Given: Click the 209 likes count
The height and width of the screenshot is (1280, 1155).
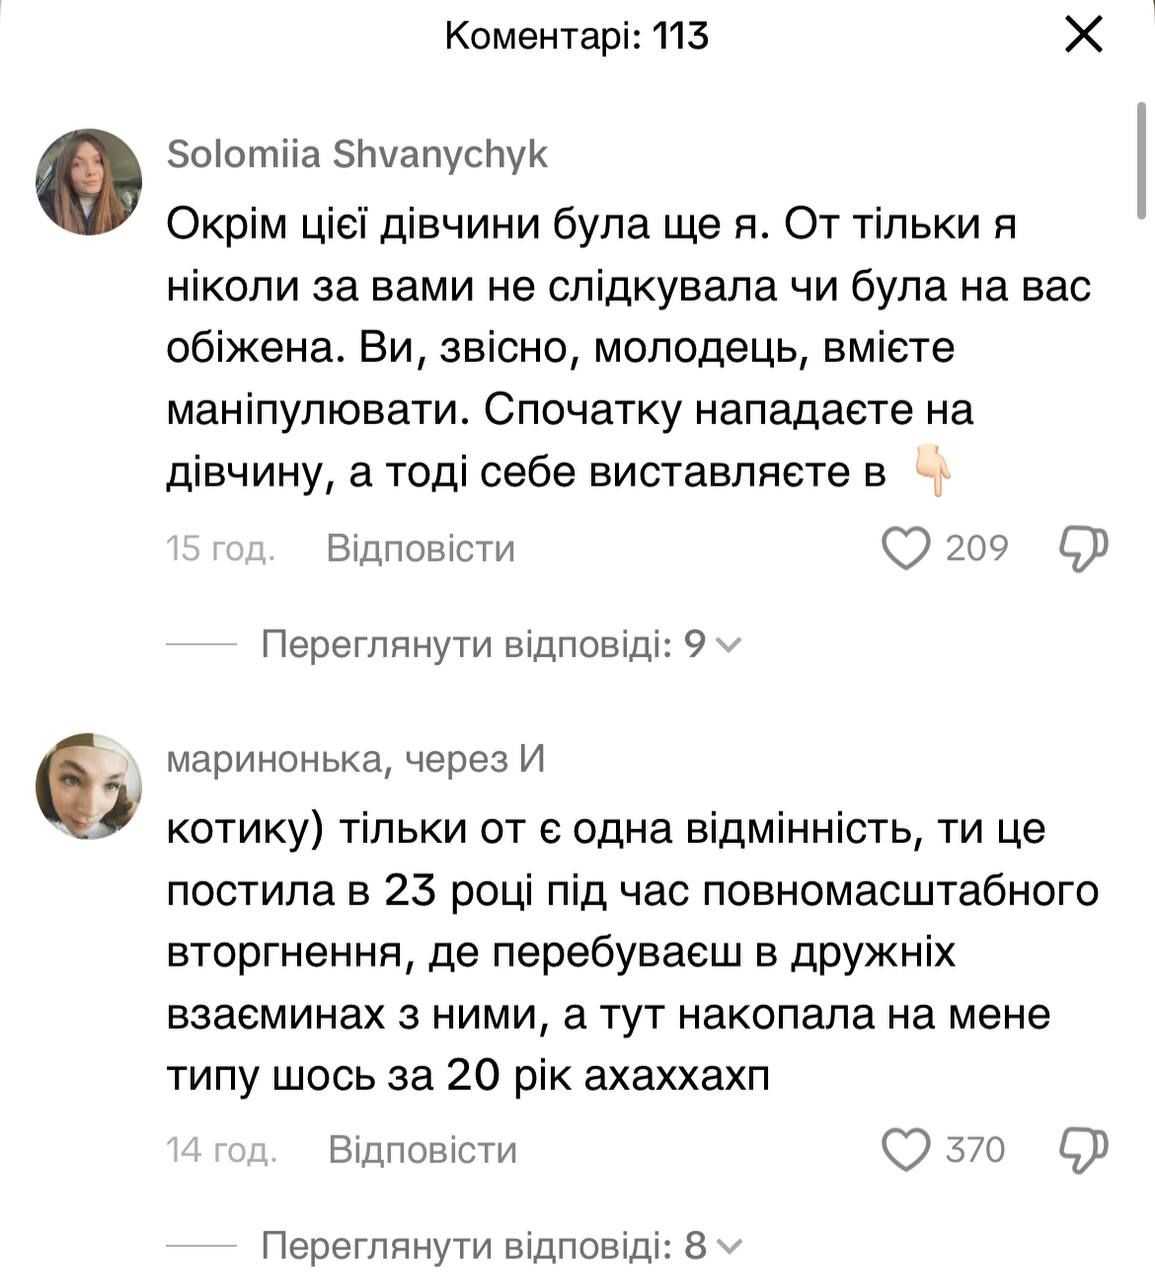Looking at the screenshot, I should [x=976, y=549].
